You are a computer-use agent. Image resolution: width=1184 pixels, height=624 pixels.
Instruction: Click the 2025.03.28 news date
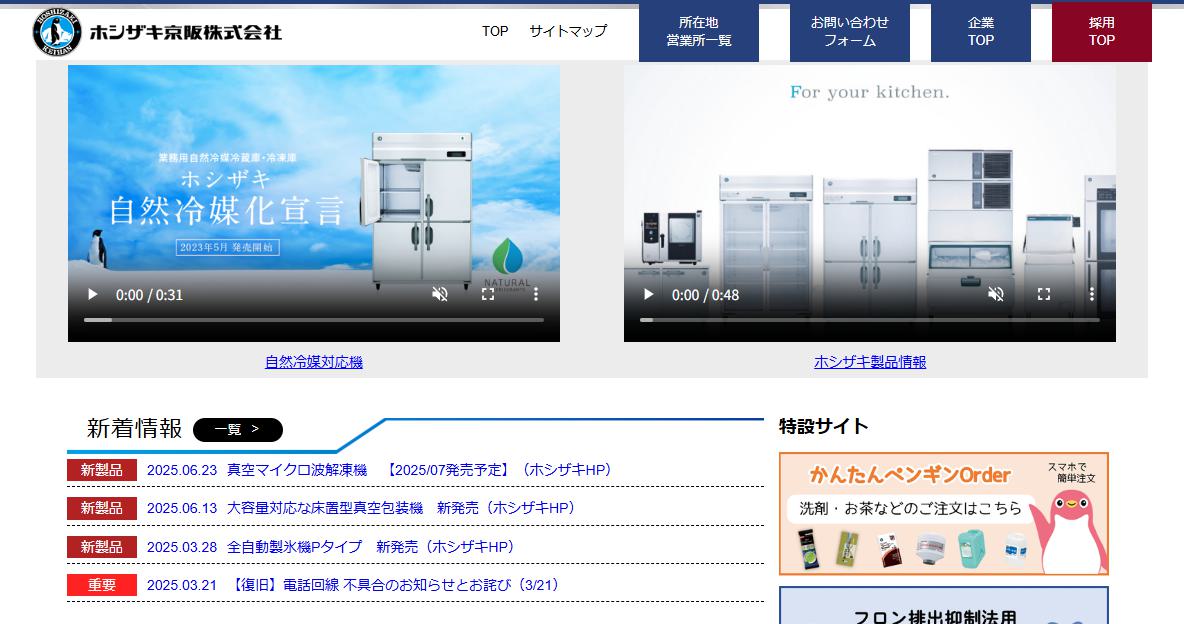coord(182,547)
